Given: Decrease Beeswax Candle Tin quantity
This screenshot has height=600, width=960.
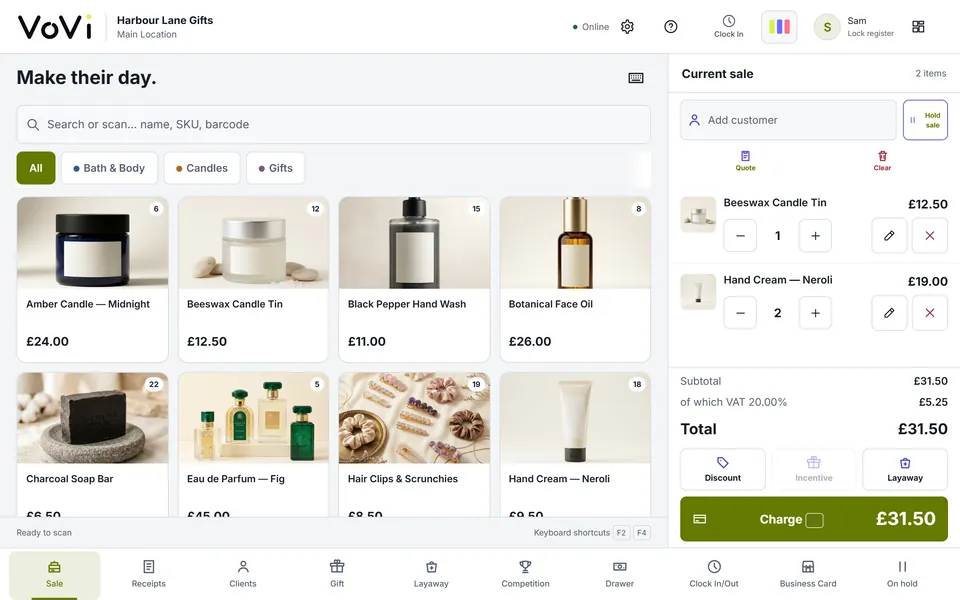Looking at the screenshot, I should click(x=740, y=236).
